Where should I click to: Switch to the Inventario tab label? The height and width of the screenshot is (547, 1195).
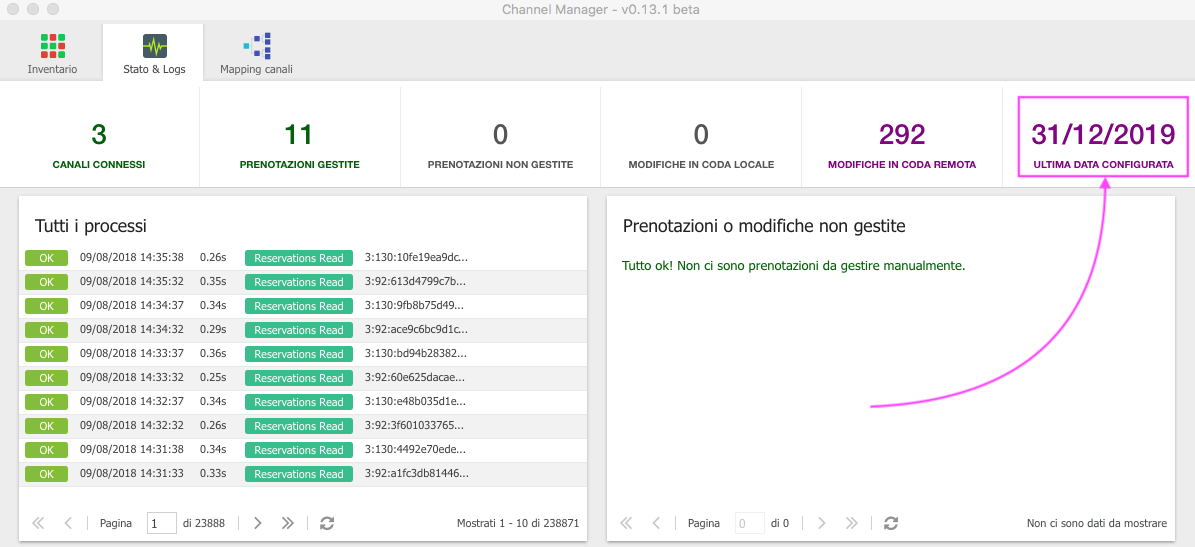point(53,69)
